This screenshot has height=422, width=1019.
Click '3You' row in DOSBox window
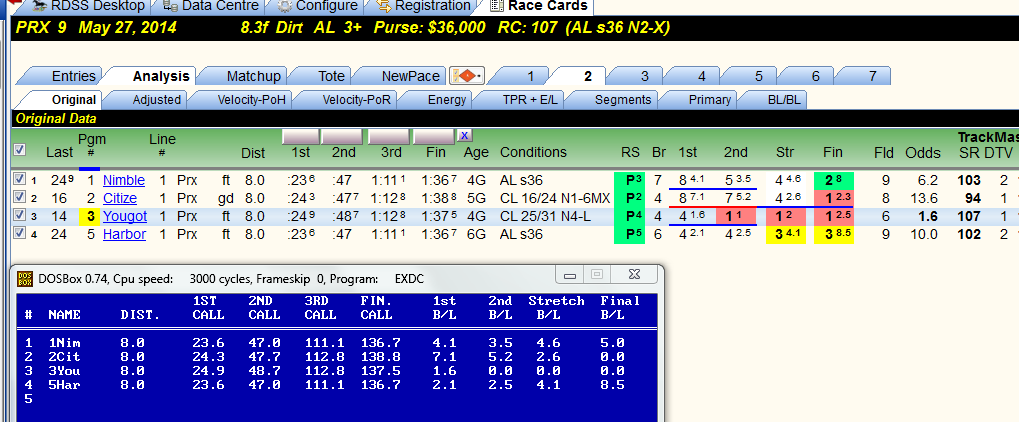point(325,372)
